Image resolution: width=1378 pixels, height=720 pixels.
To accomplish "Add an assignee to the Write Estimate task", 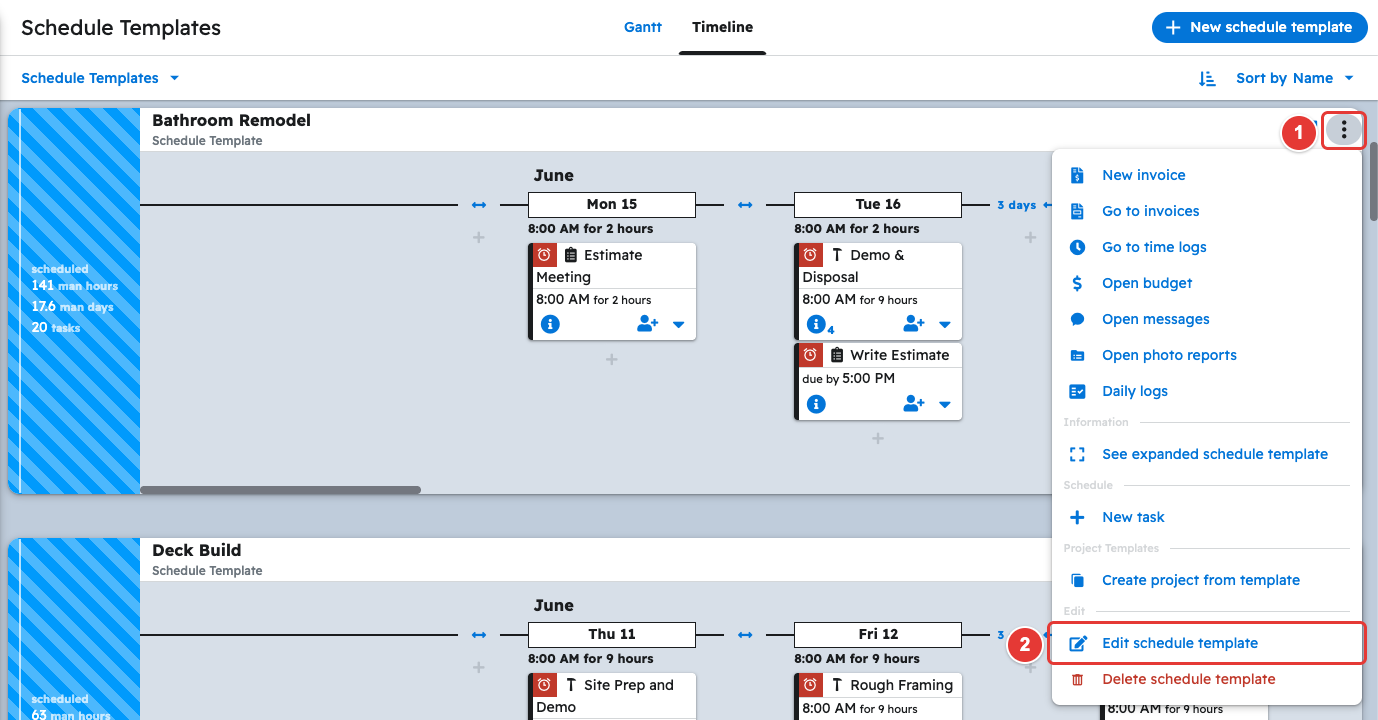I will [x=914, y=404].
